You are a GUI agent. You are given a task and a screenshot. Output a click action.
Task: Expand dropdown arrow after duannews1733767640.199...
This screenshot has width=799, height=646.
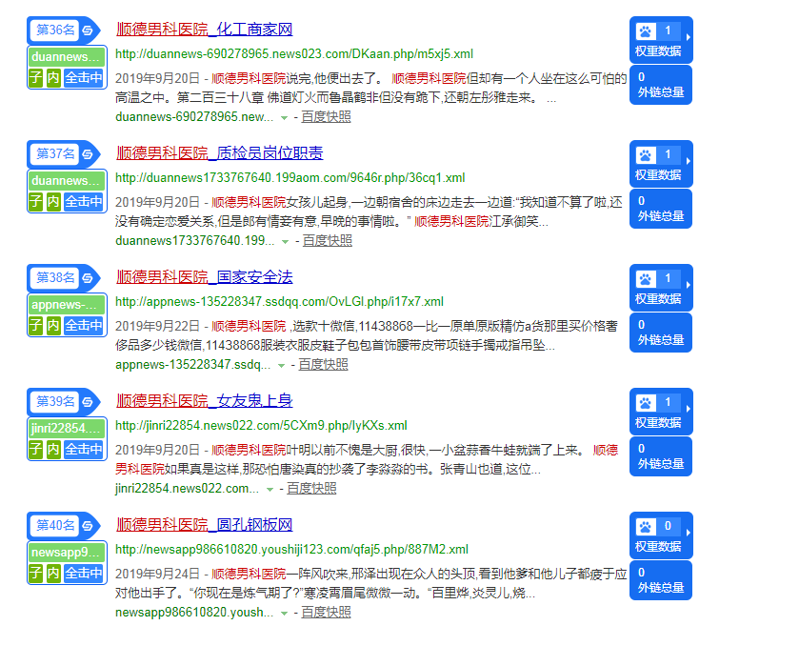(285, 241)
